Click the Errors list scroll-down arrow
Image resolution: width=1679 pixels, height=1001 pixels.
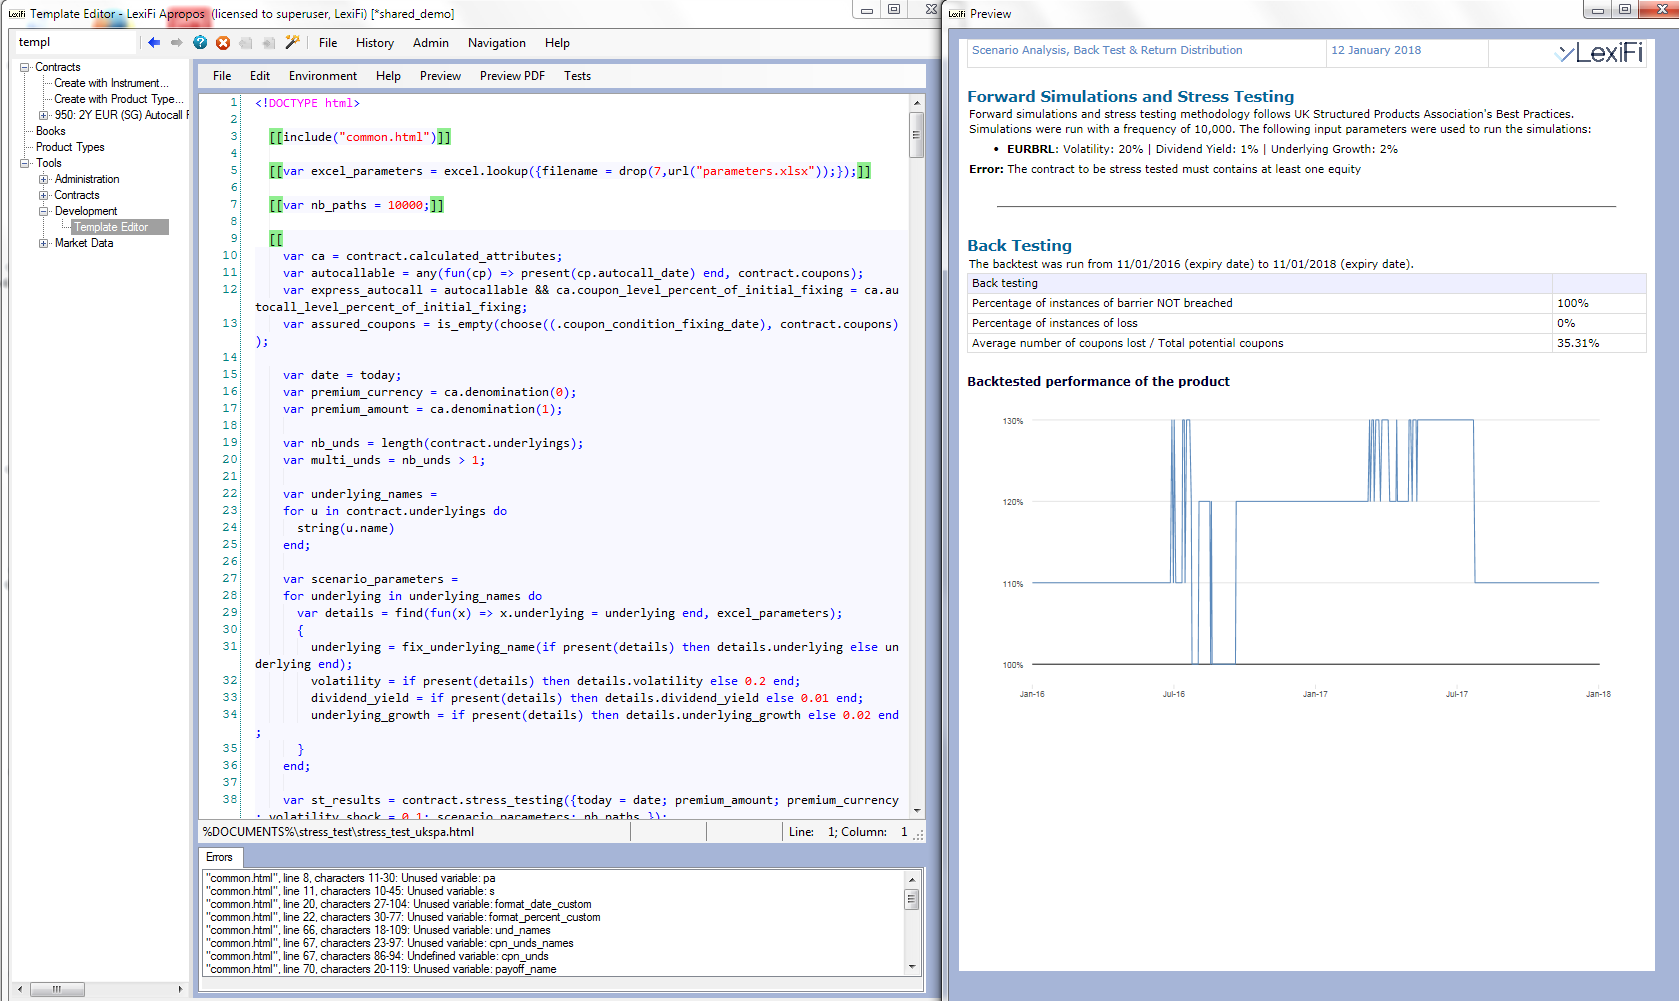tap(912, 967)
